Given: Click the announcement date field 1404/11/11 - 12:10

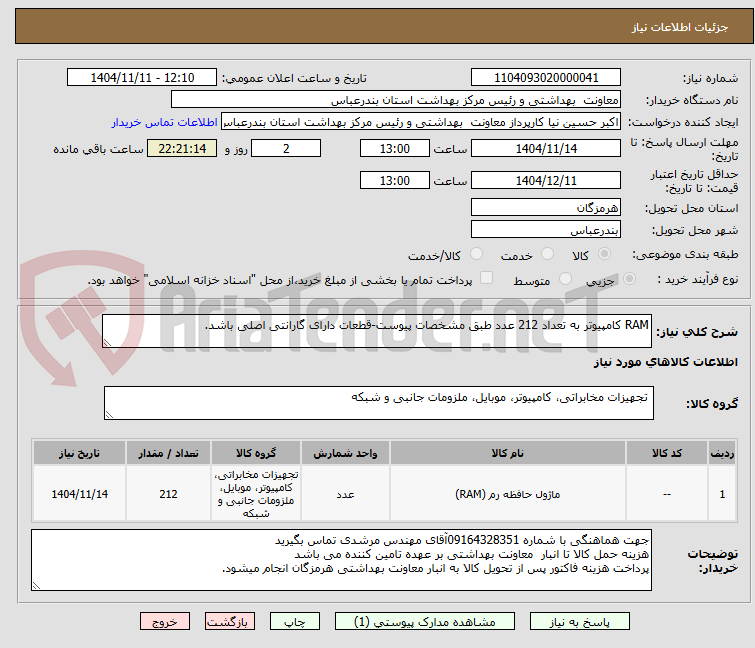Looking at the screenshot, I should [142, 78].
